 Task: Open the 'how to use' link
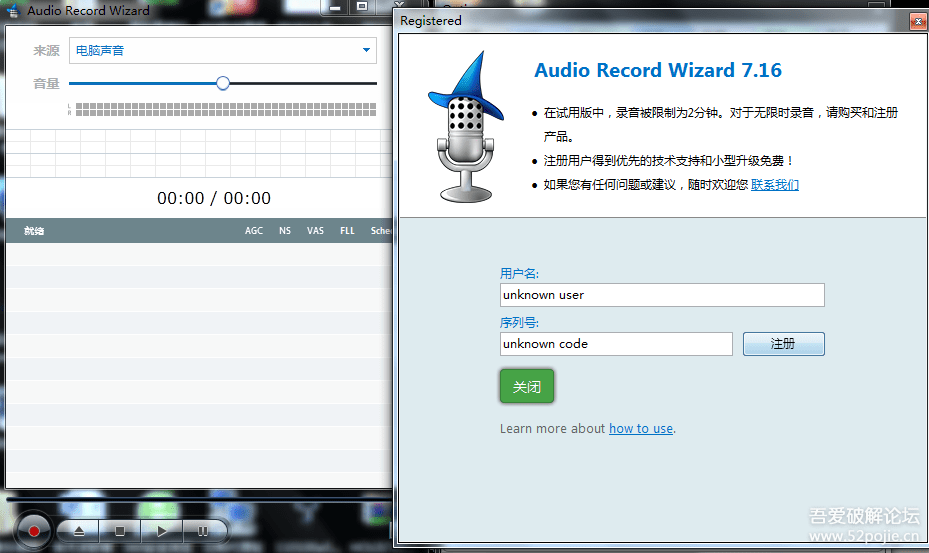coord(641,429)
